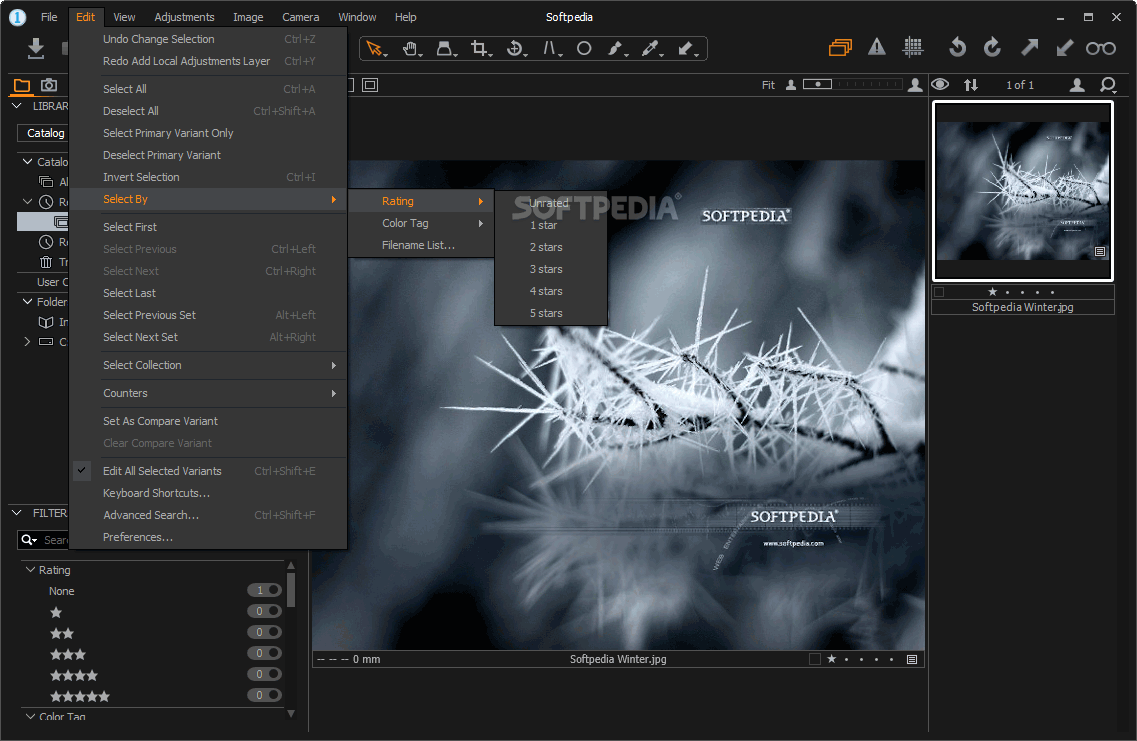The width and height of the screenshot is (1137, 741).
Task: Tick the color tag box in viewer footer
Action: point(815,659)
